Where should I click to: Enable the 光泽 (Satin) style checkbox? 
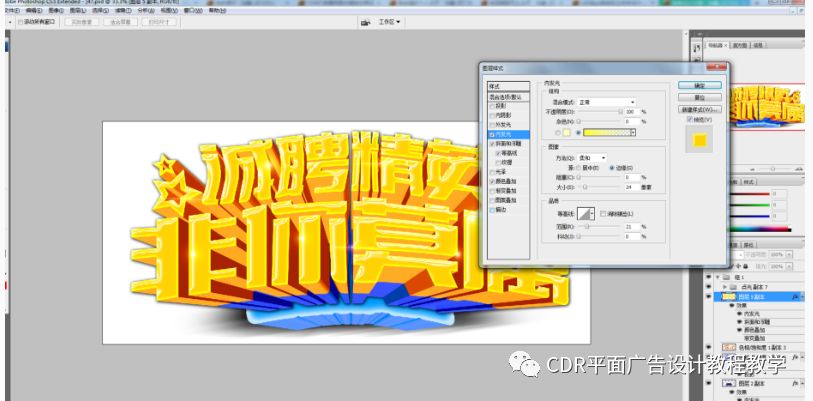coord(492,172)
